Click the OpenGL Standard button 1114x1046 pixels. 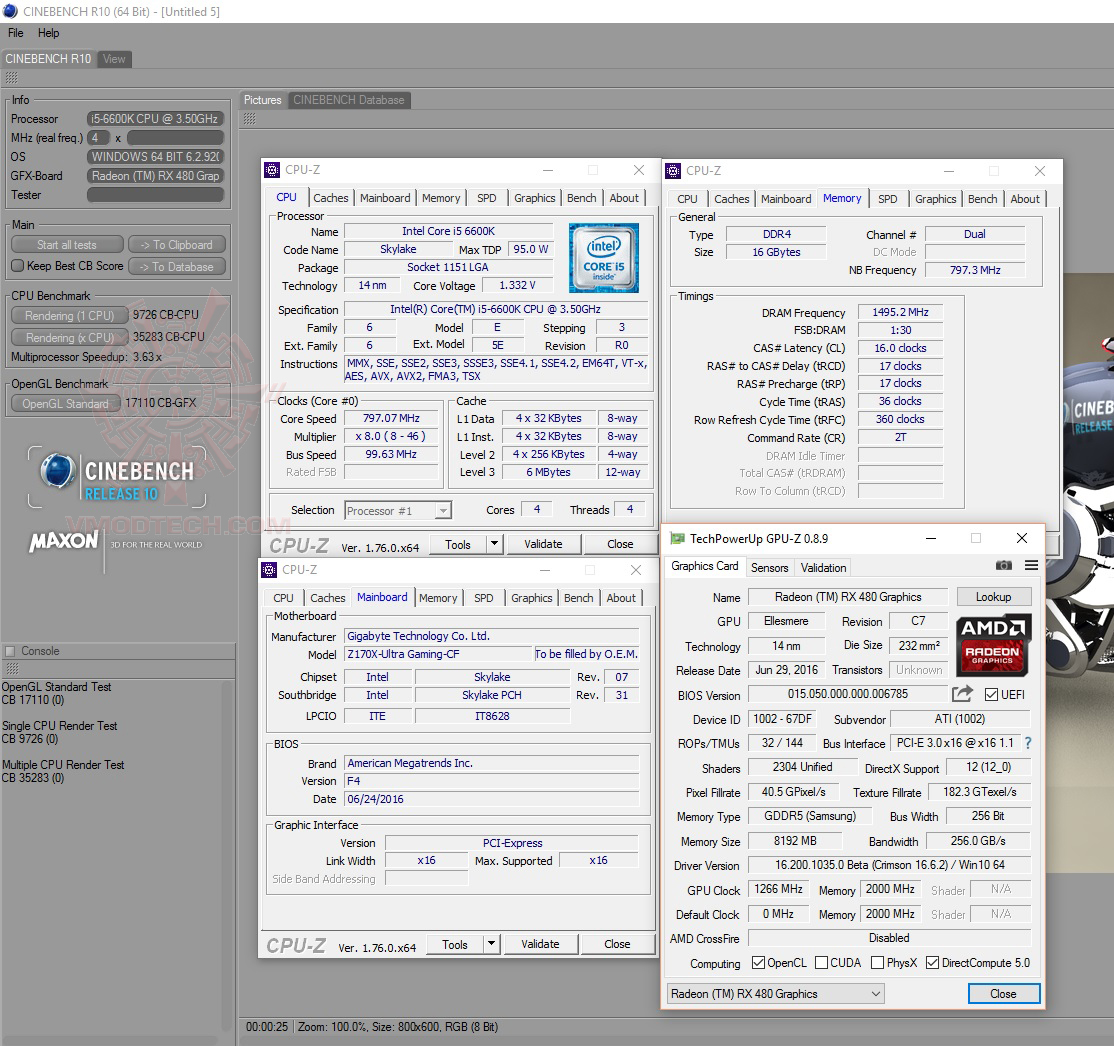[65, 404]
